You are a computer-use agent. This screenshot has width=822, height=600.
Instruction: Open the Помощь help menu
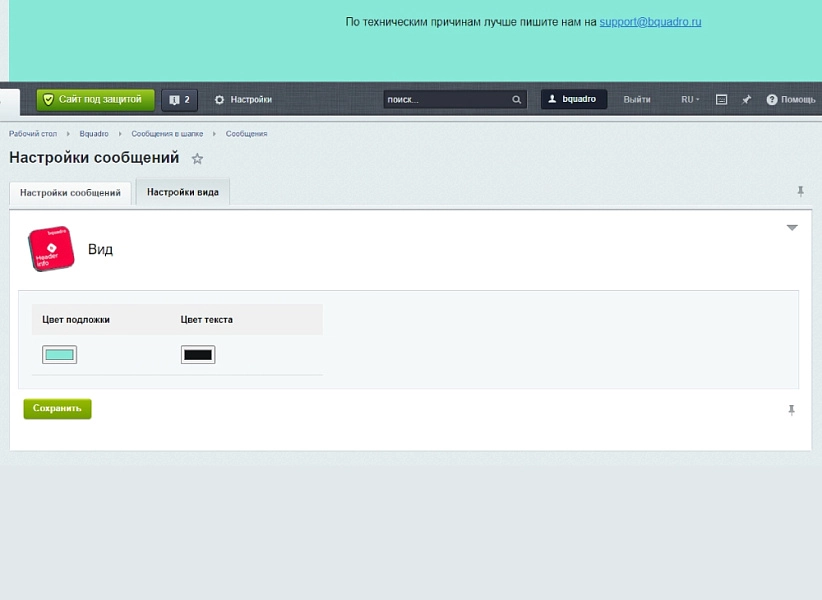point(791,100)
